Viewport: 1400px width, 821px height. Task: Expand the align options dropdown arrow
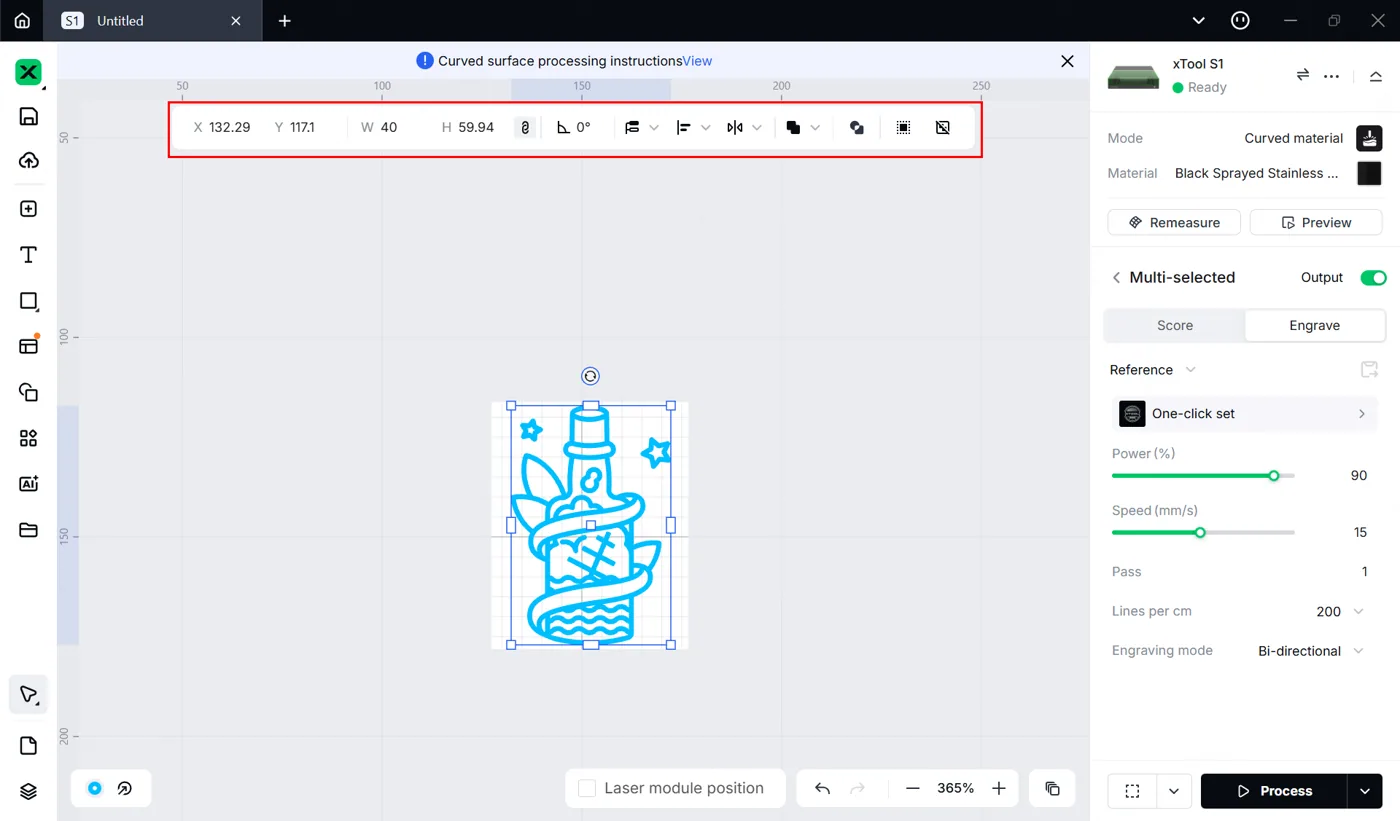[706, 128]
